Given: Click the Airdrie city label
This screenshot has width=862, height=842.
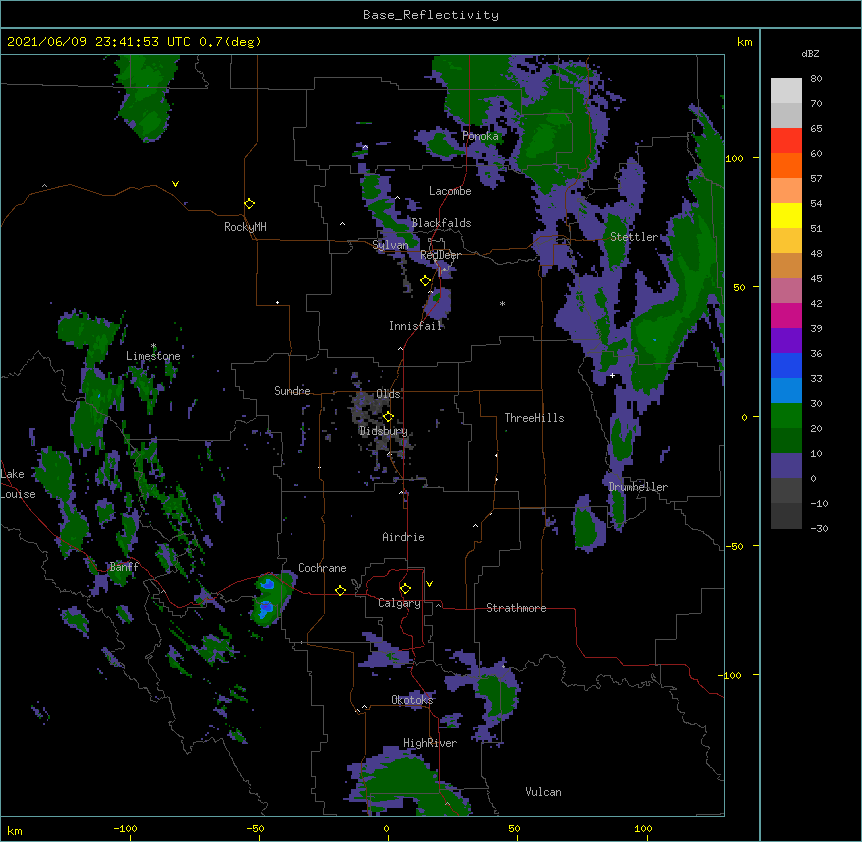Looking at the screenshot, I should pos(404,537).
